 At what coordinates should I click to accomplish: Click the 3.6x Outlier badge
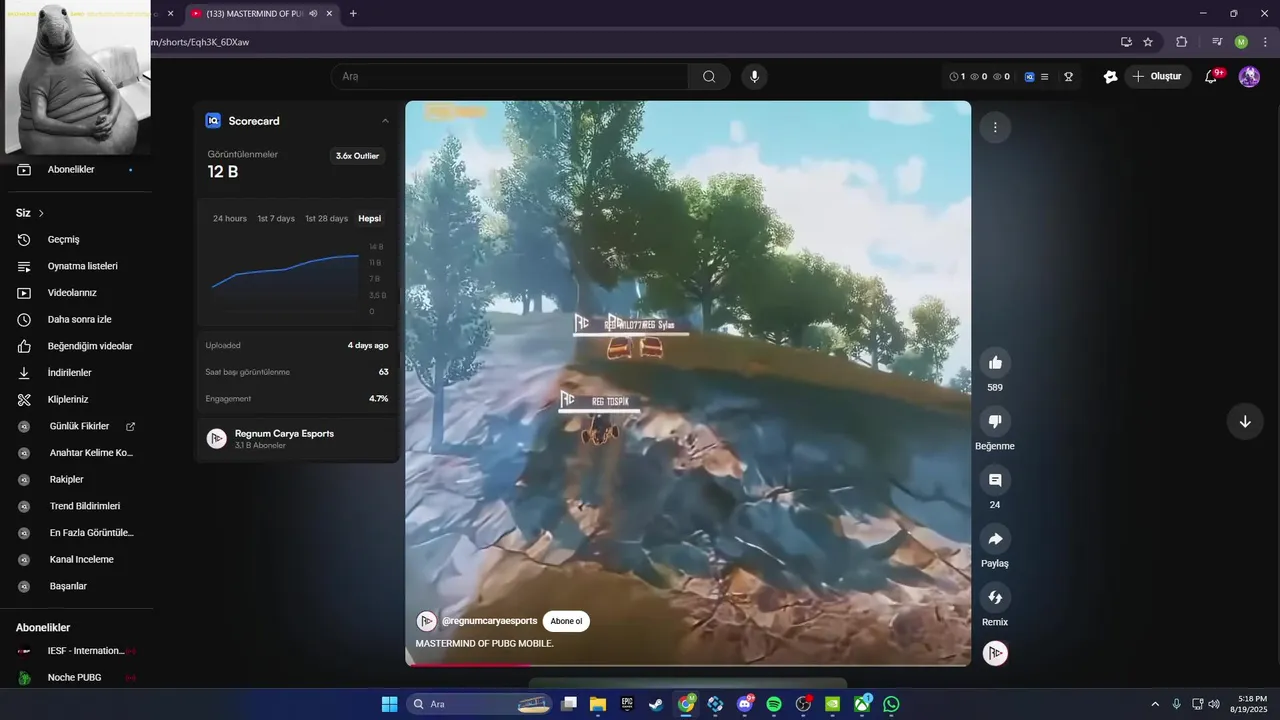[357, 156]
